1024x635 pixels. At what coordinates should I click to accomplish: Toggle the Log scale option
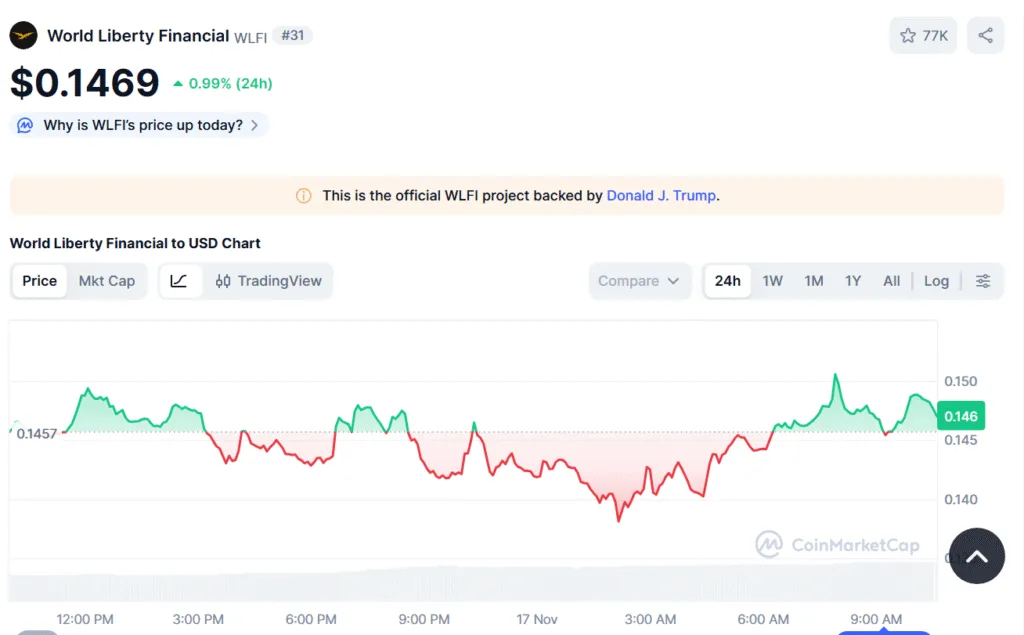(936, 281)
